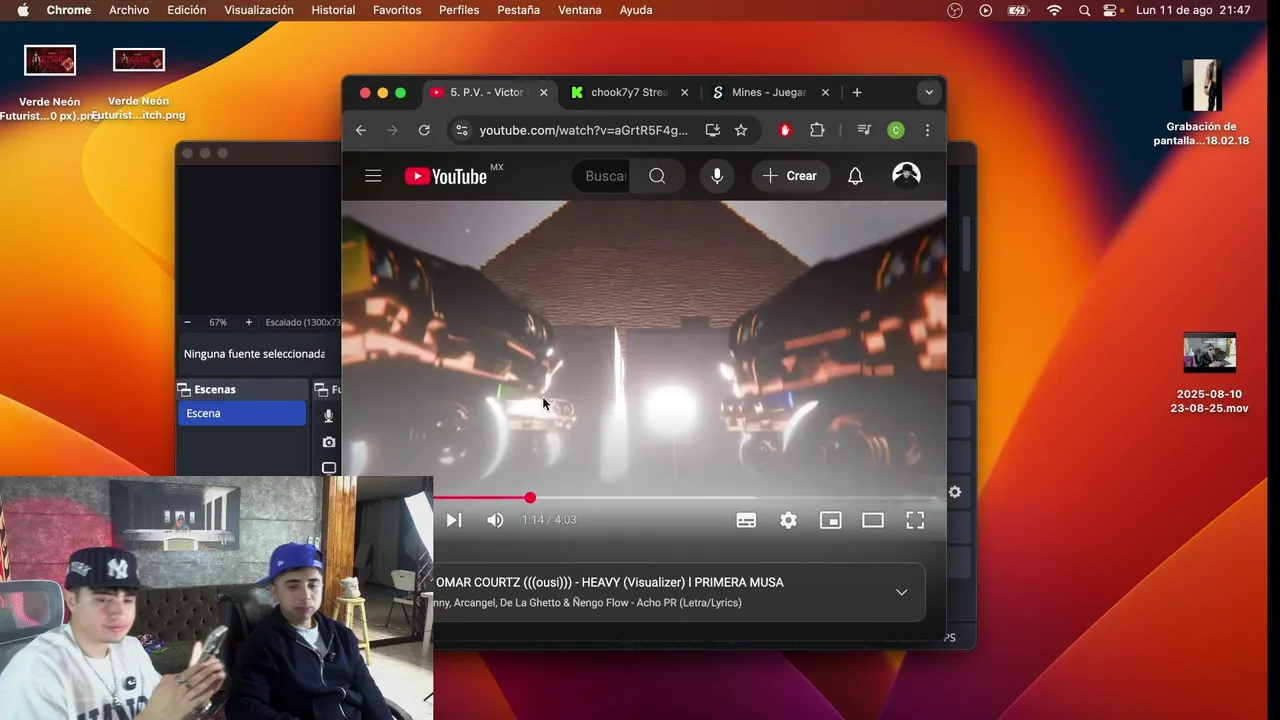Close the Mines – Jugar tab
The image size is (1280, 720).
pos(825,92)
